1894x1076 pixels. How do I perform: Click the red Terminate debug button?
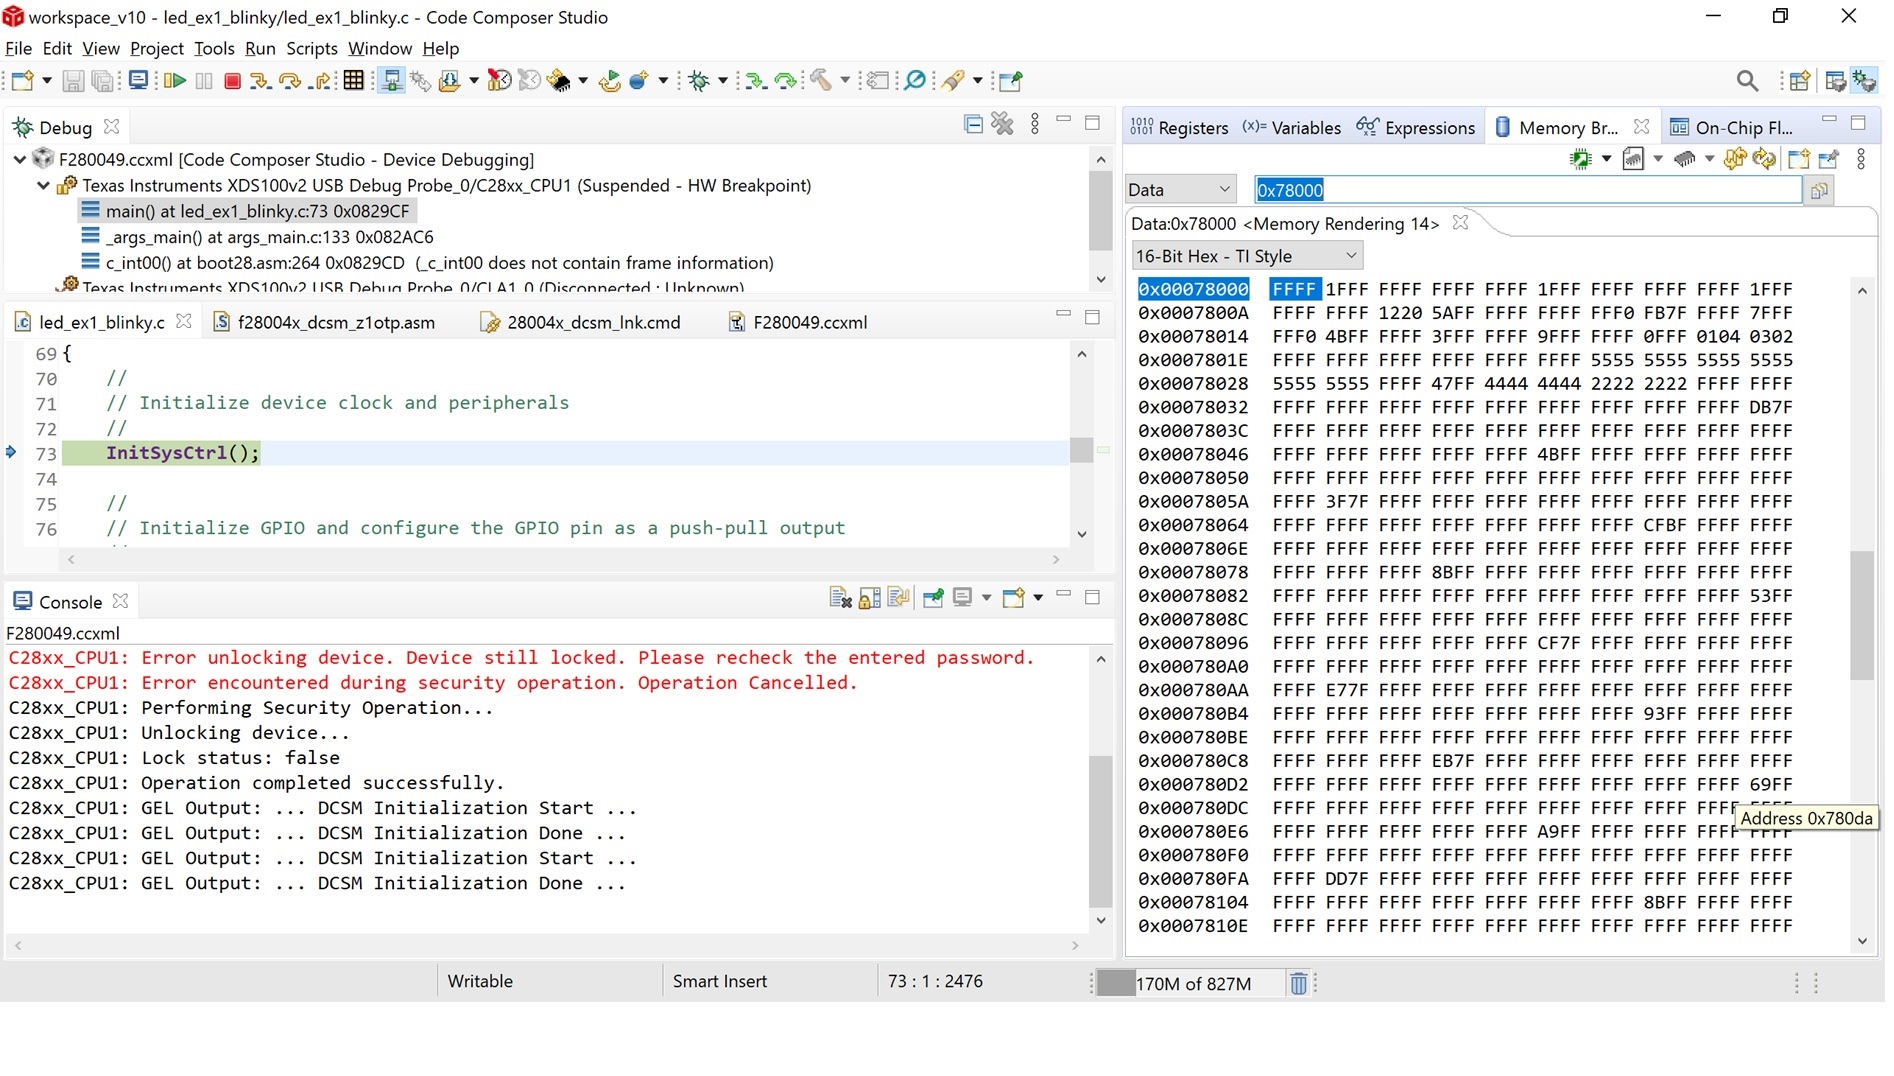tap(232, 81)
